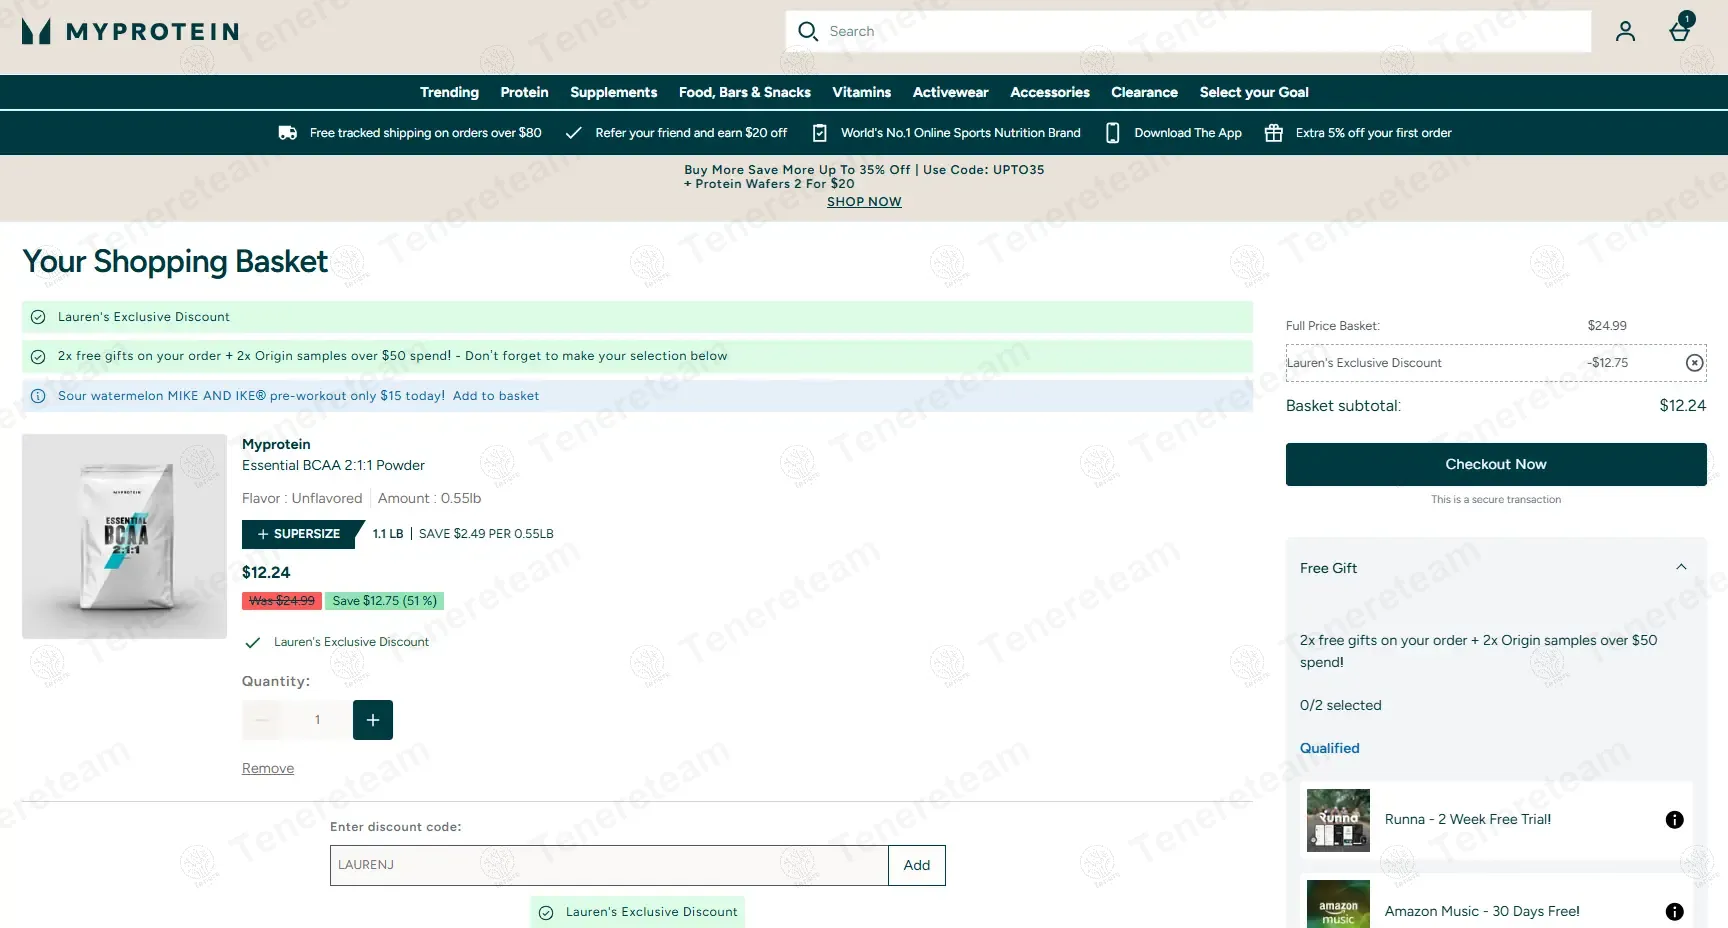The width and height of the screenshot is (1728, 928).
Task: Click the Full Price Basket $24.99 value
Action: click(1607, 326)
